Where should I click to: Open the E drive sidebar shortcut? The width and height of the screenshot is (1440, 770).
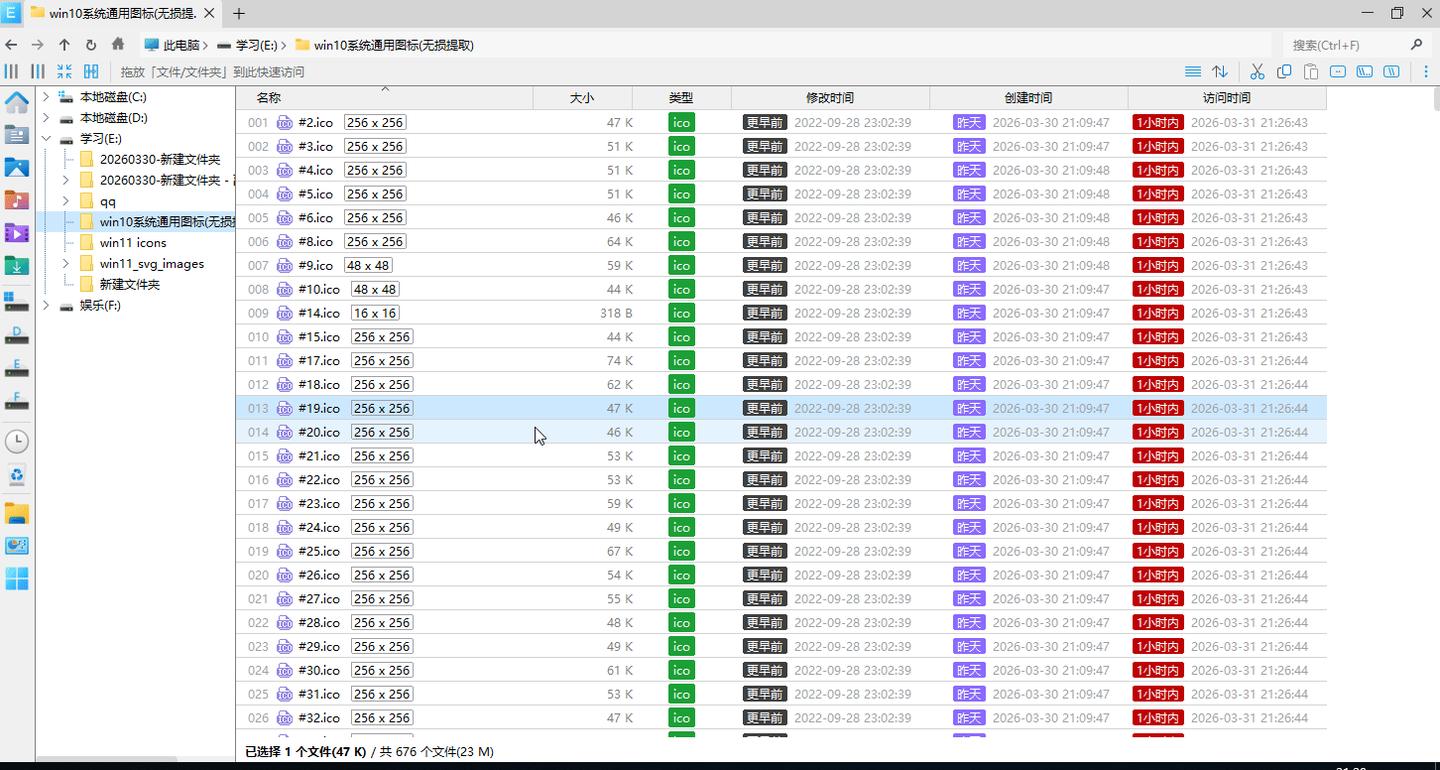tap(17, 367)
